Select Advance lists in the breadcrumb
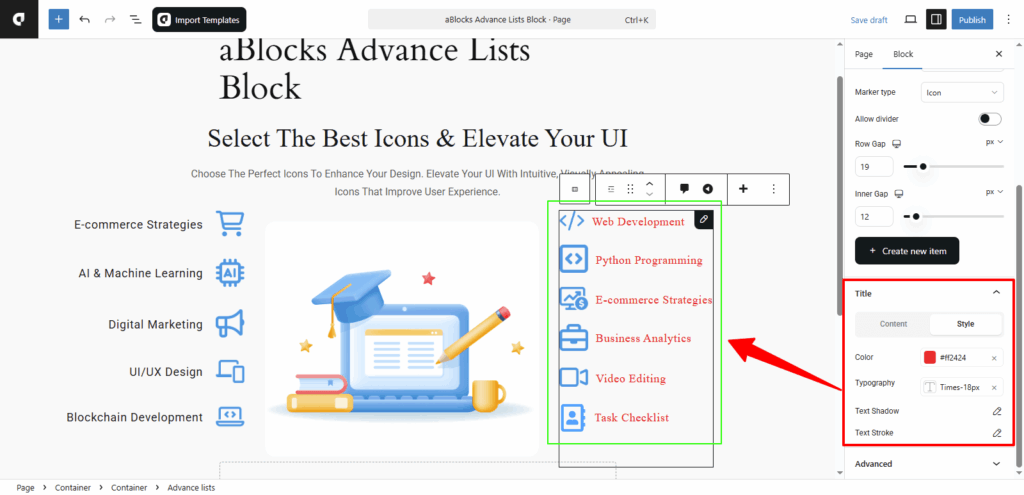The image size is (1024, 495). (x=191, y=487)
